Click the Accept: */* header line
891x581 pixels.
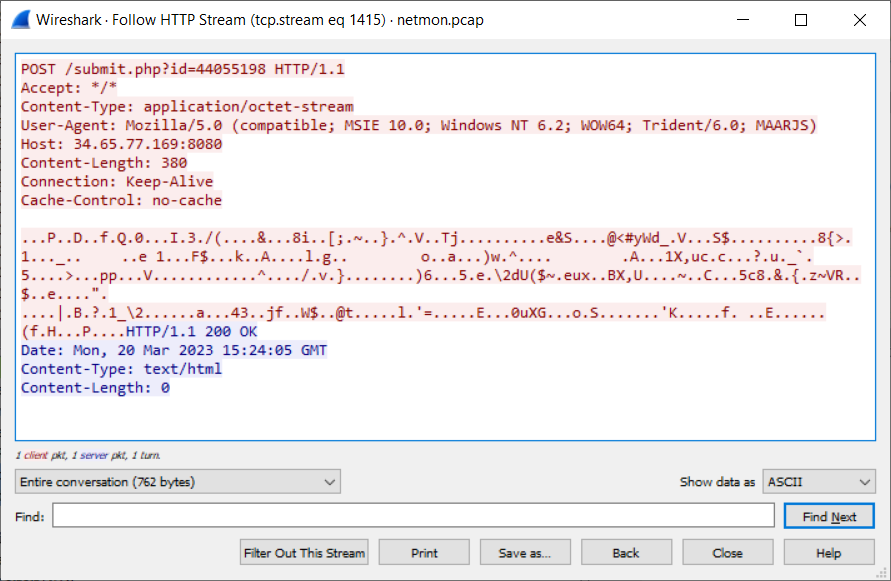tap(69, 88)
